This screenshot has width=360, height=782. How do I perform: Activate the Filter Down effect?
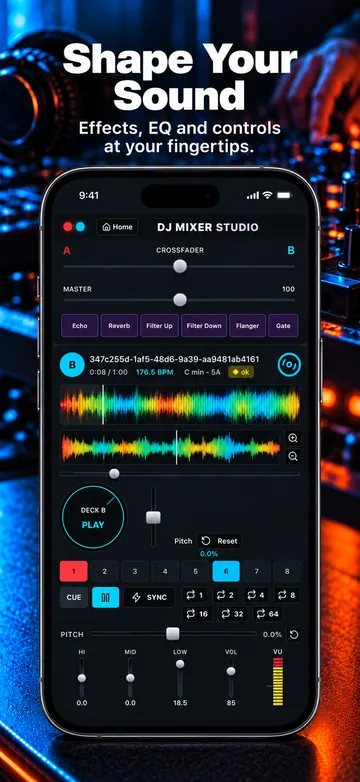click(204, 326)
